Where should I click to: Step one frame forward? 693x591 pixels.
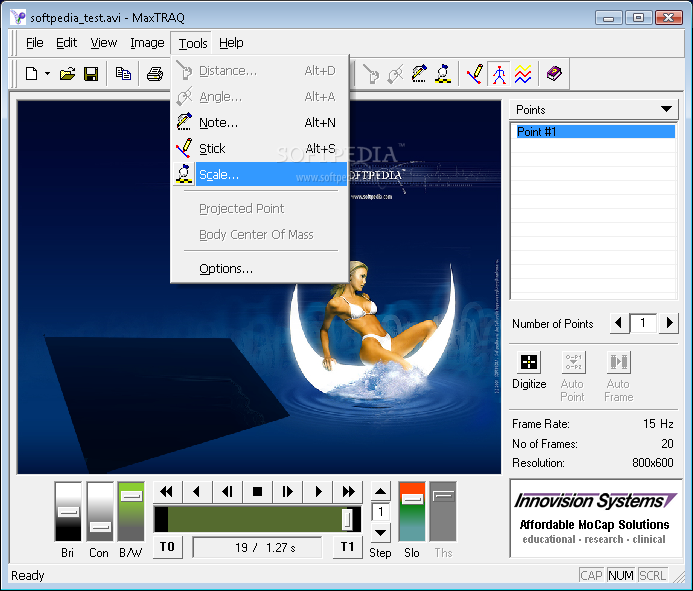click(x=287, y=492)
